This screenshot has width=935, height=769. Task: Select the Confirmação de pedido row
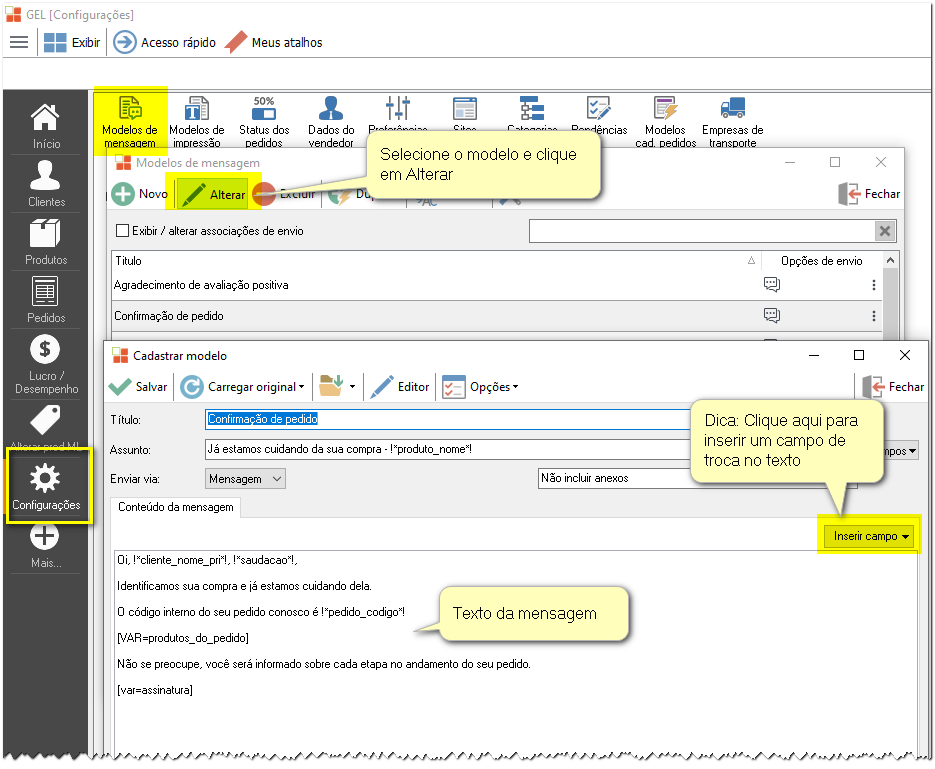(x=497, y=316)
